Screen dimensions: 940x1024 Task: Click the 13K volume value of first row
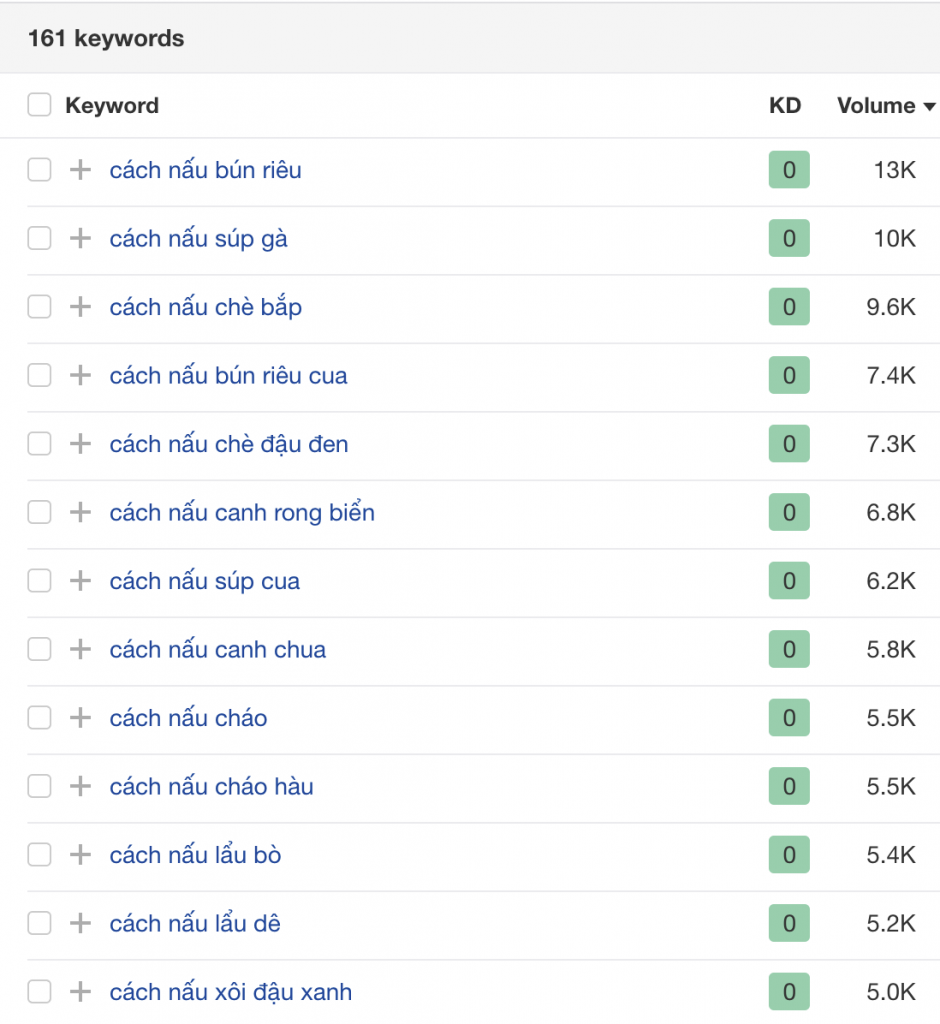click(x=894, y=170)
